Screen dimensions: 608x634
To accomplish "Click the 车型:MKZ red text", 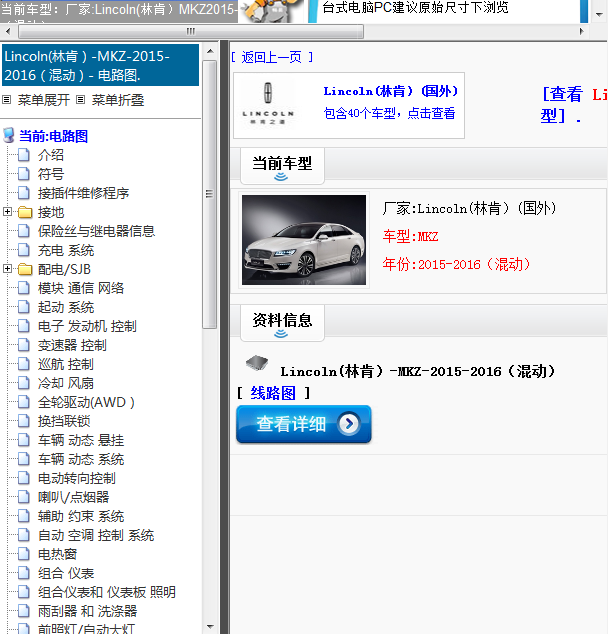I will [x=410, y=236].
